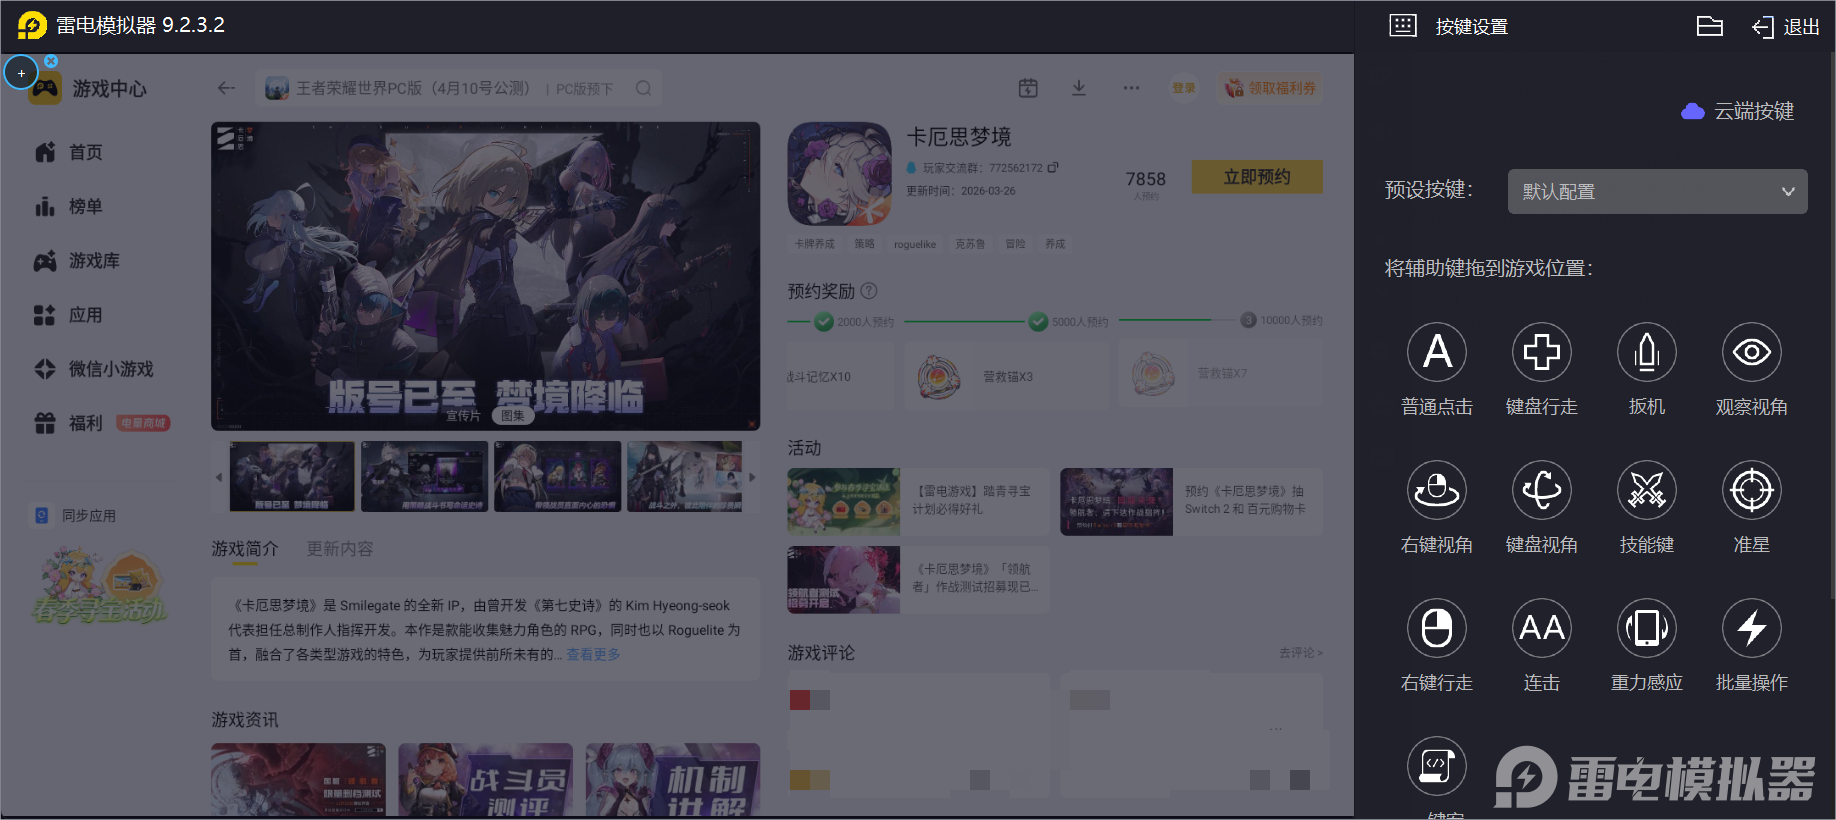Switch to the 游戏简介 tab
1836x820 pixels.
[x=245, y=549]
